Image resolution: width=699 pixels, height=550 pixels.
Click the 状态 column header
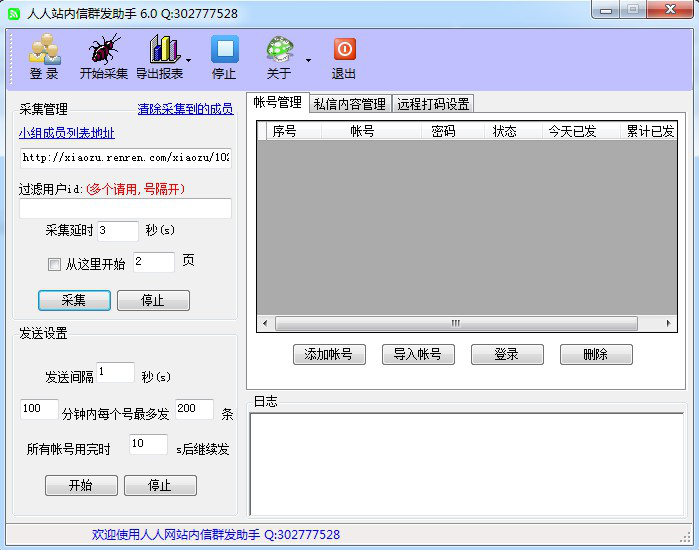[x=513, y=131]
